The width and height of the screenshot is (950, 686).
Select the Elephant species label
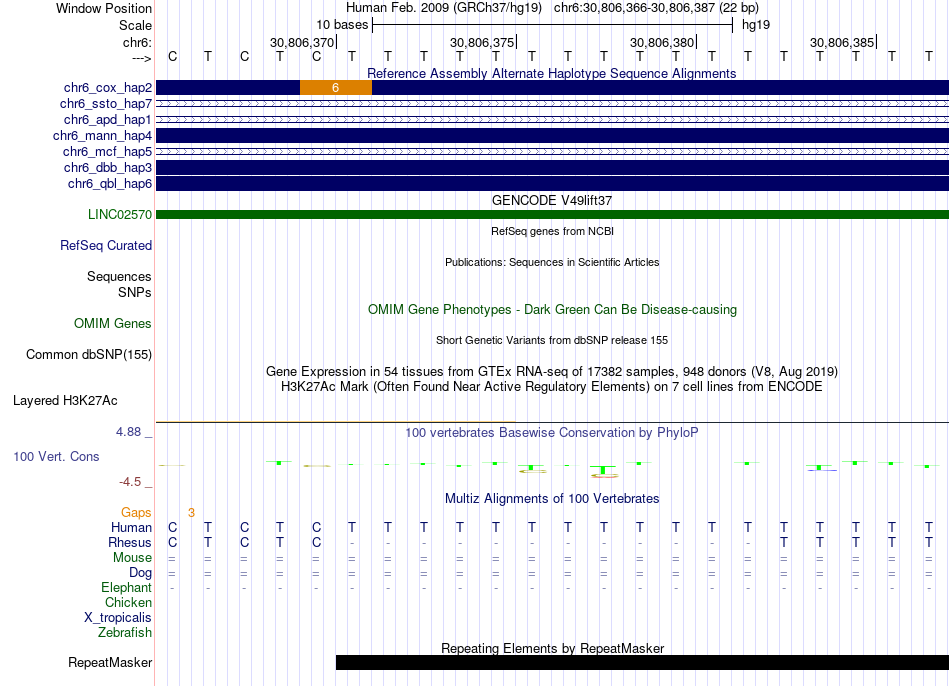click(127, 587)
